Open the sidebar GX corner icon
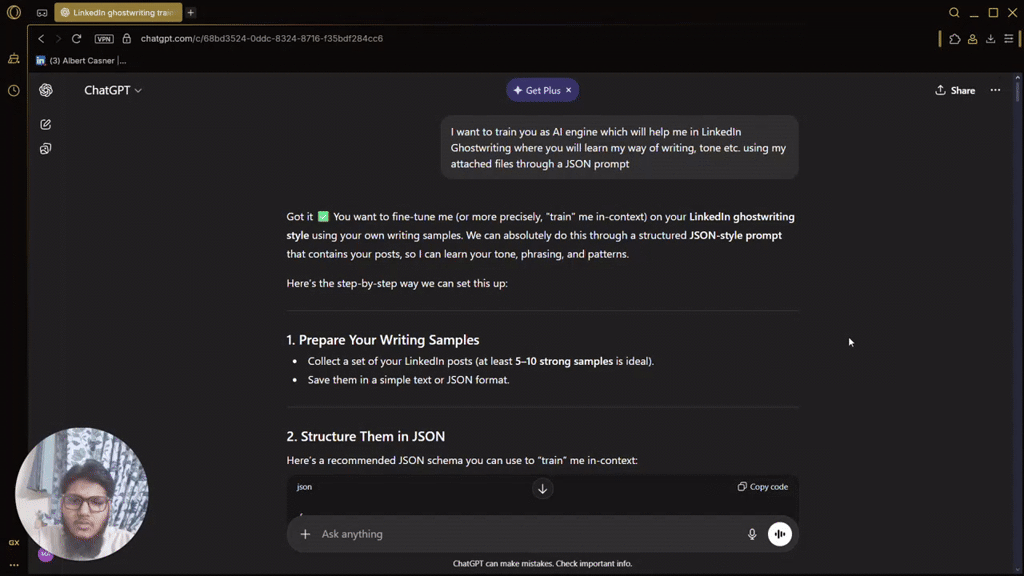 click(x=14, y=59)
